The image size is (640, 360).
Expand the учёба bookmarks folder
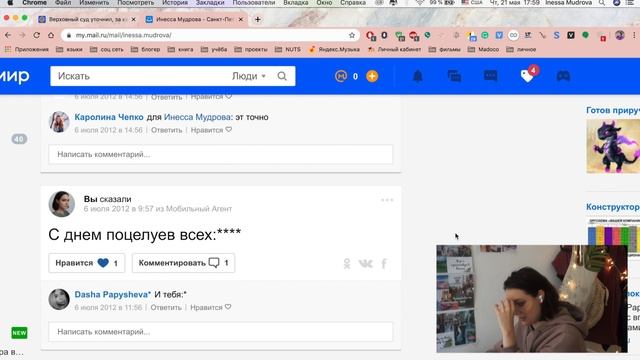[214, 49]
